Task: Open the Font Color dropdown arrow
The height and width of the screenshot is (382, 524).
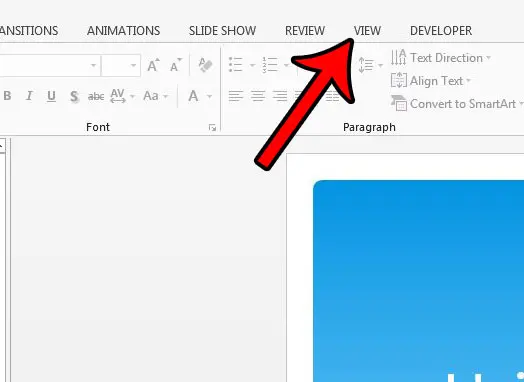Action: (x=210, y=97)
